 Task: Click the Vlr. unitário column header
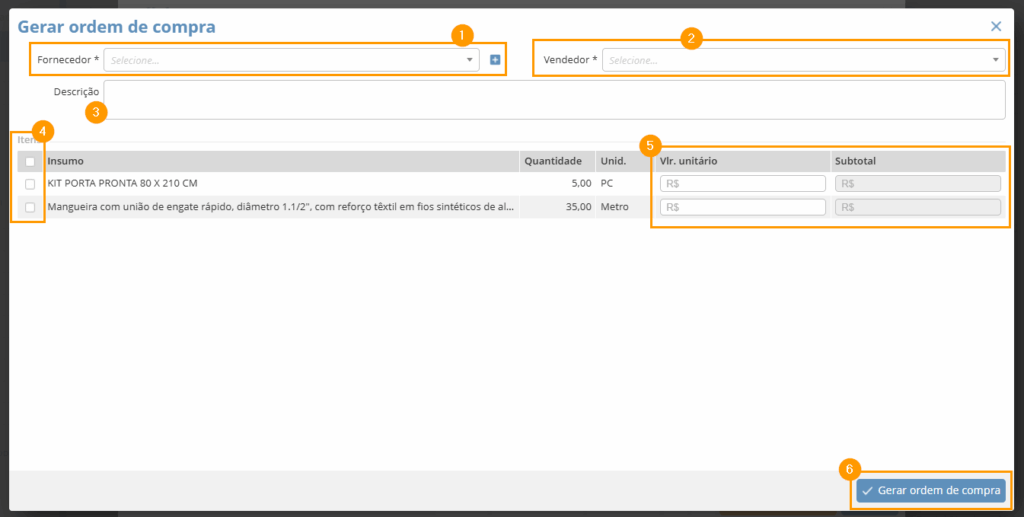(689, 161)
